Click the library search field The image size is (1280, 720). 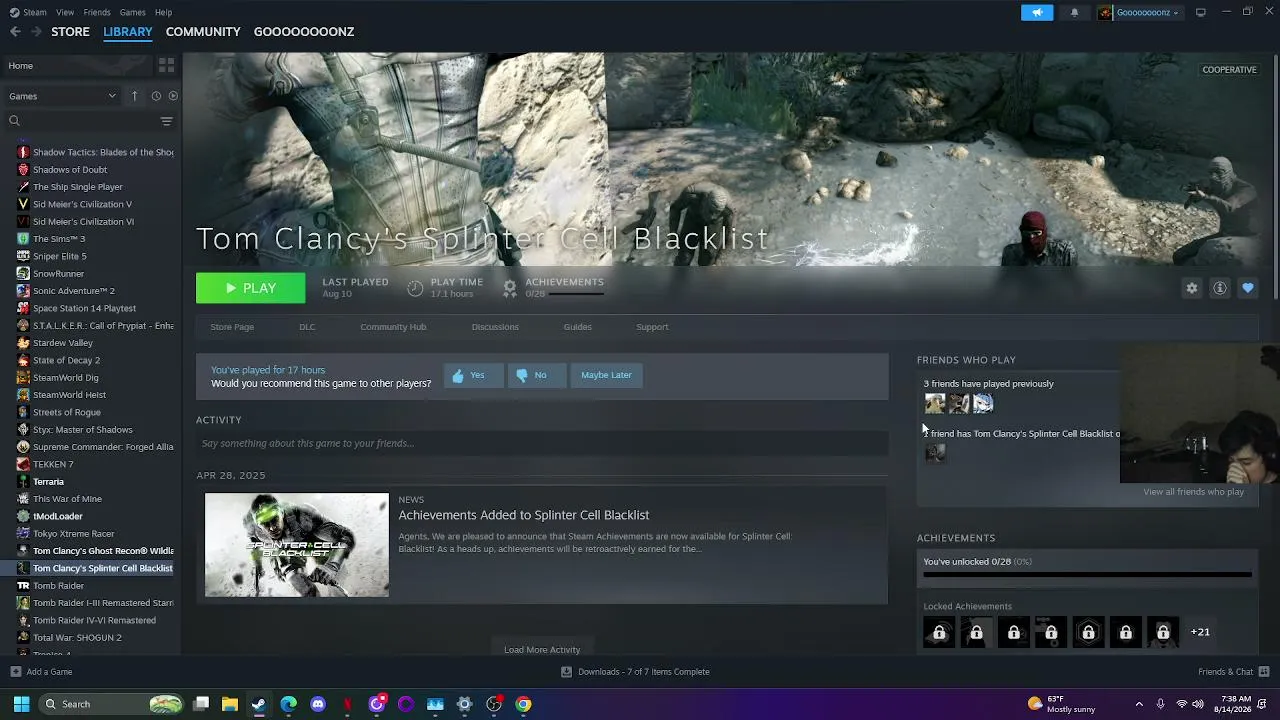tap(82, 121)
